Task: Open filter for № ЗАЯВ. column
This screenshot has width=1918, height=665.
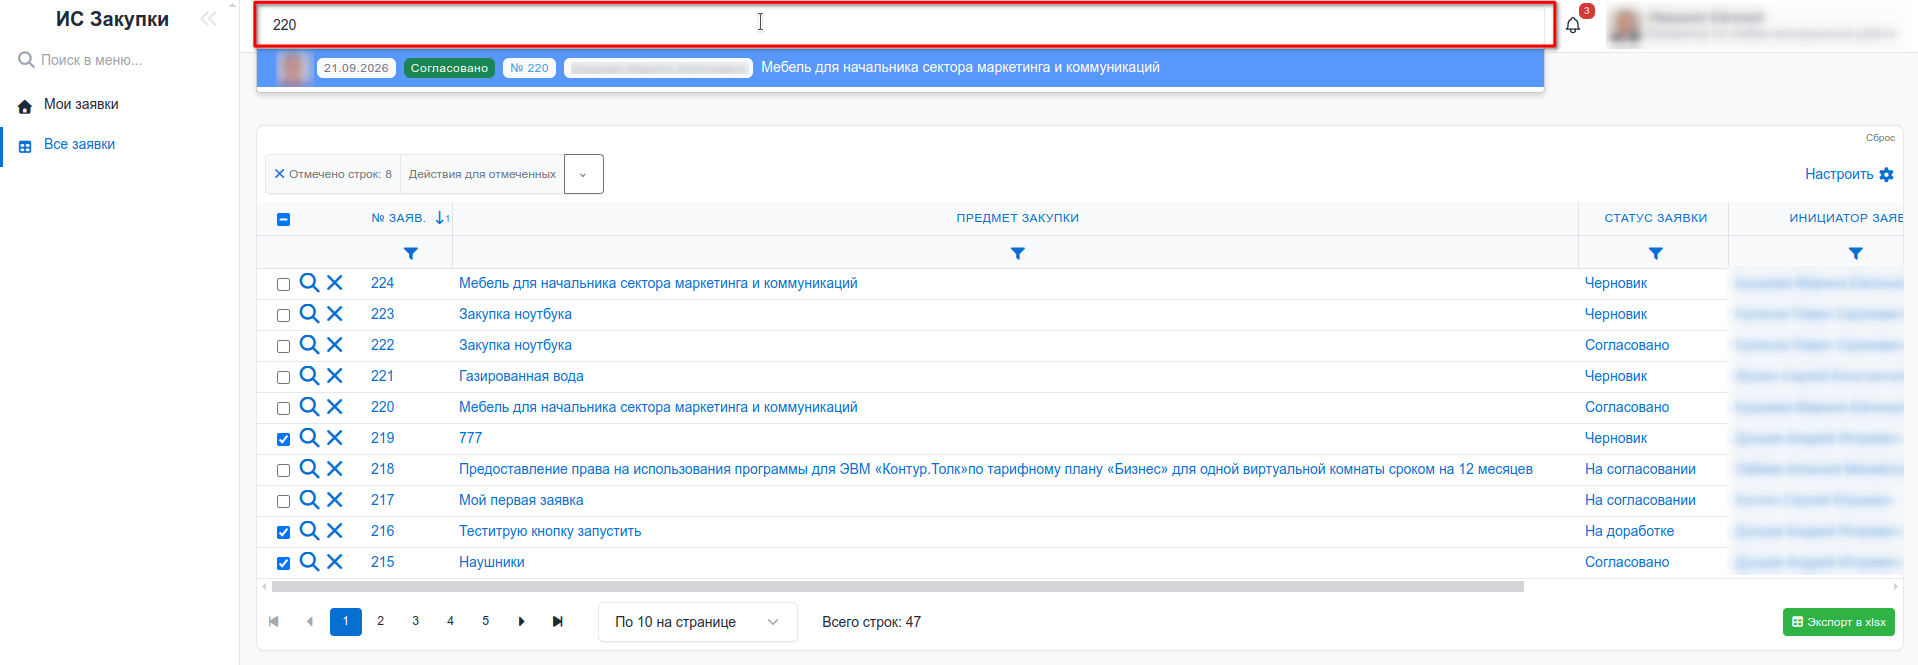Action: [411, 254]
